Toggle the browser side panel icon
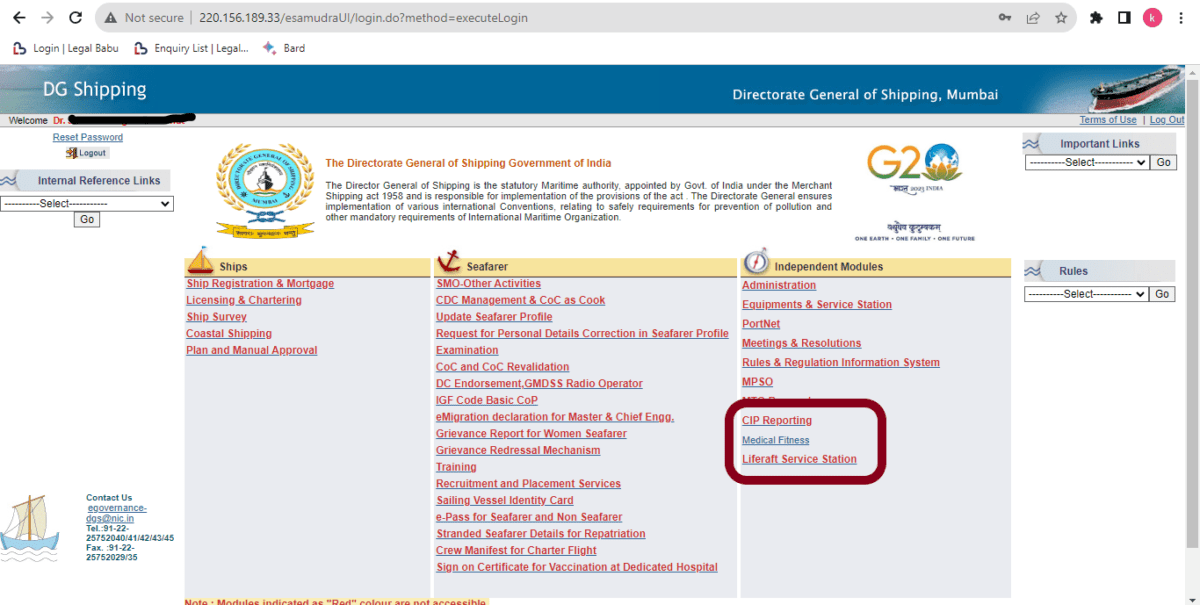Screen dimensions: 1200x605 1124,18
